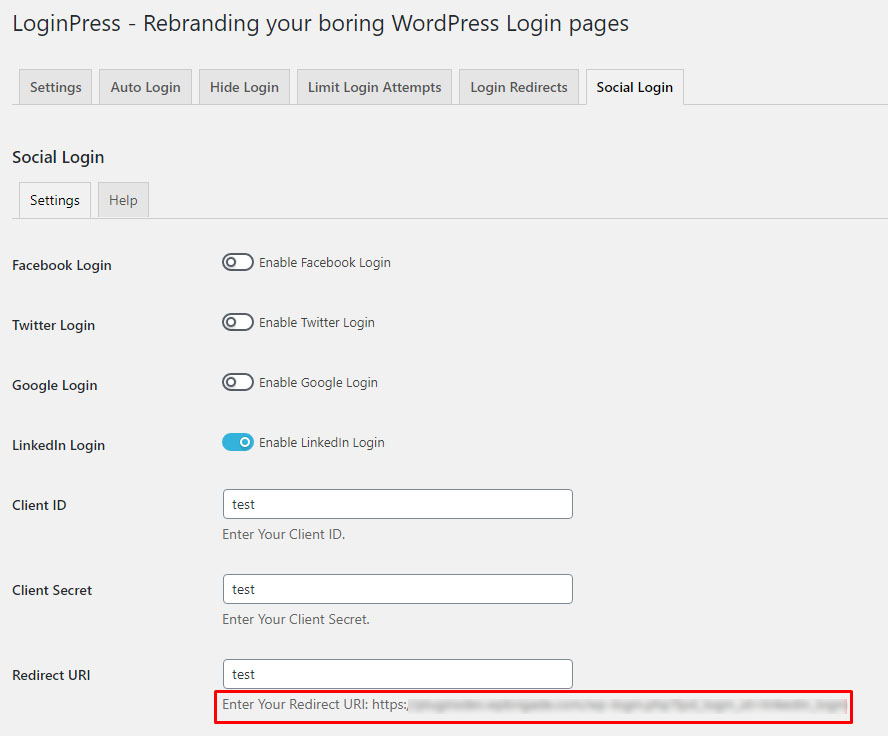Screen dimensions: 888x736
Task: Click the "Enable Google Login" label
Action: coord(318,383)
